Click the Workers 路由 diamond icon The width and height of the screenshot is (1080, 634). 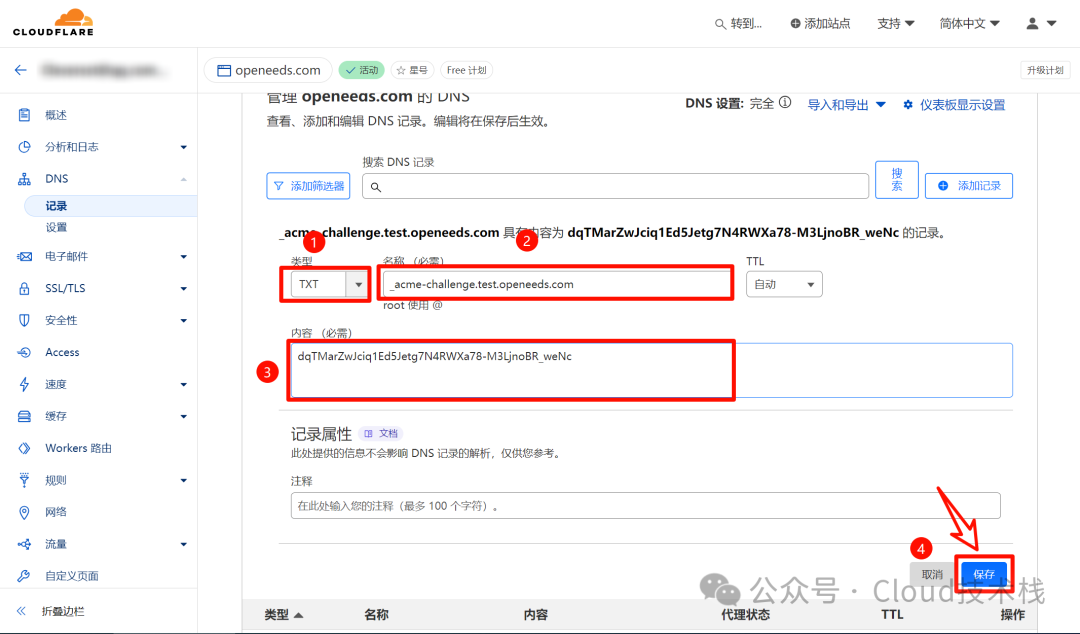click(24, 448)
